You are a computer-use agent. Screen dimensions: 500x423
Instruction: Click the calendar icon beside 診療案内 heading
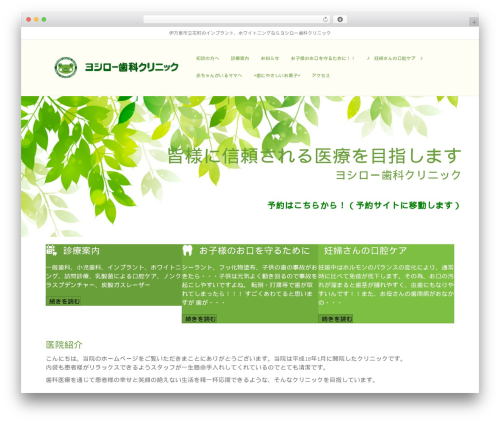click(x=51, y=250)
